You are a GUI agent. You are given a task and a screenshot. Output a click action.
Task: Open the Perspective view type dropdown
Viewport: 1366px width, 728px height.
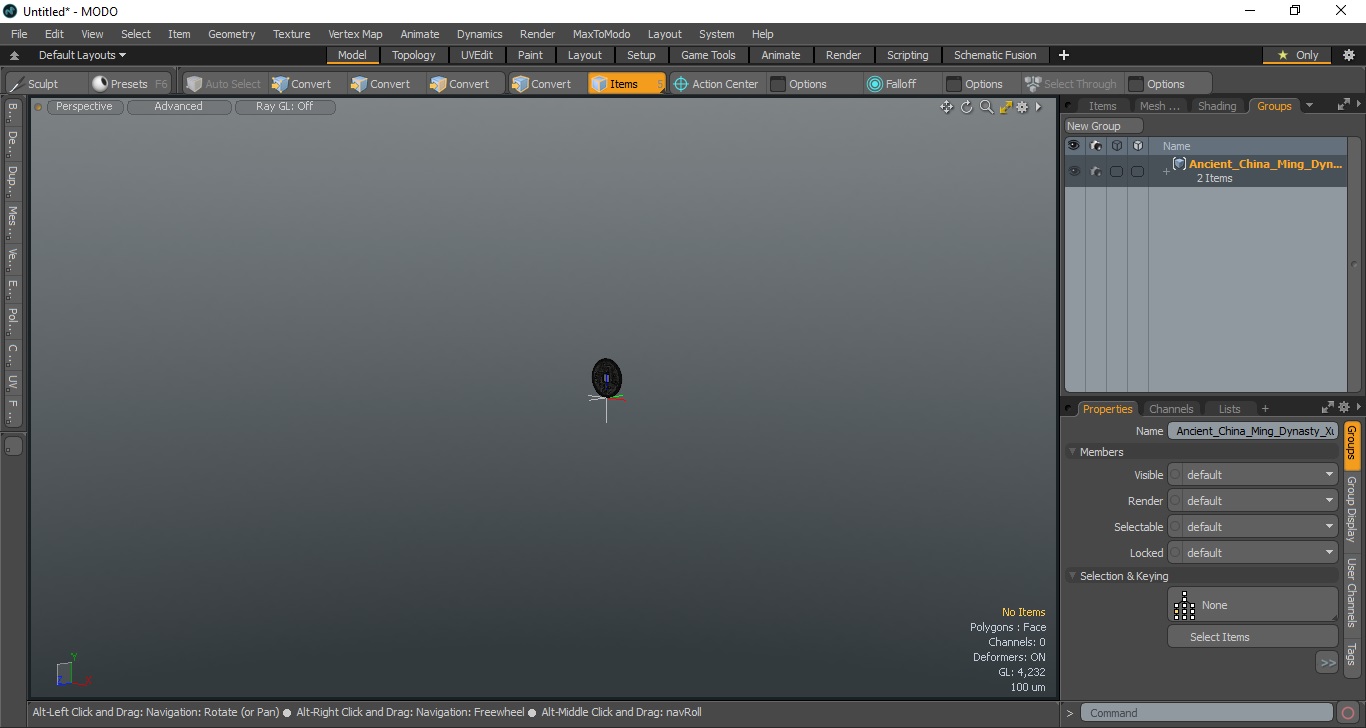(85, 106)
